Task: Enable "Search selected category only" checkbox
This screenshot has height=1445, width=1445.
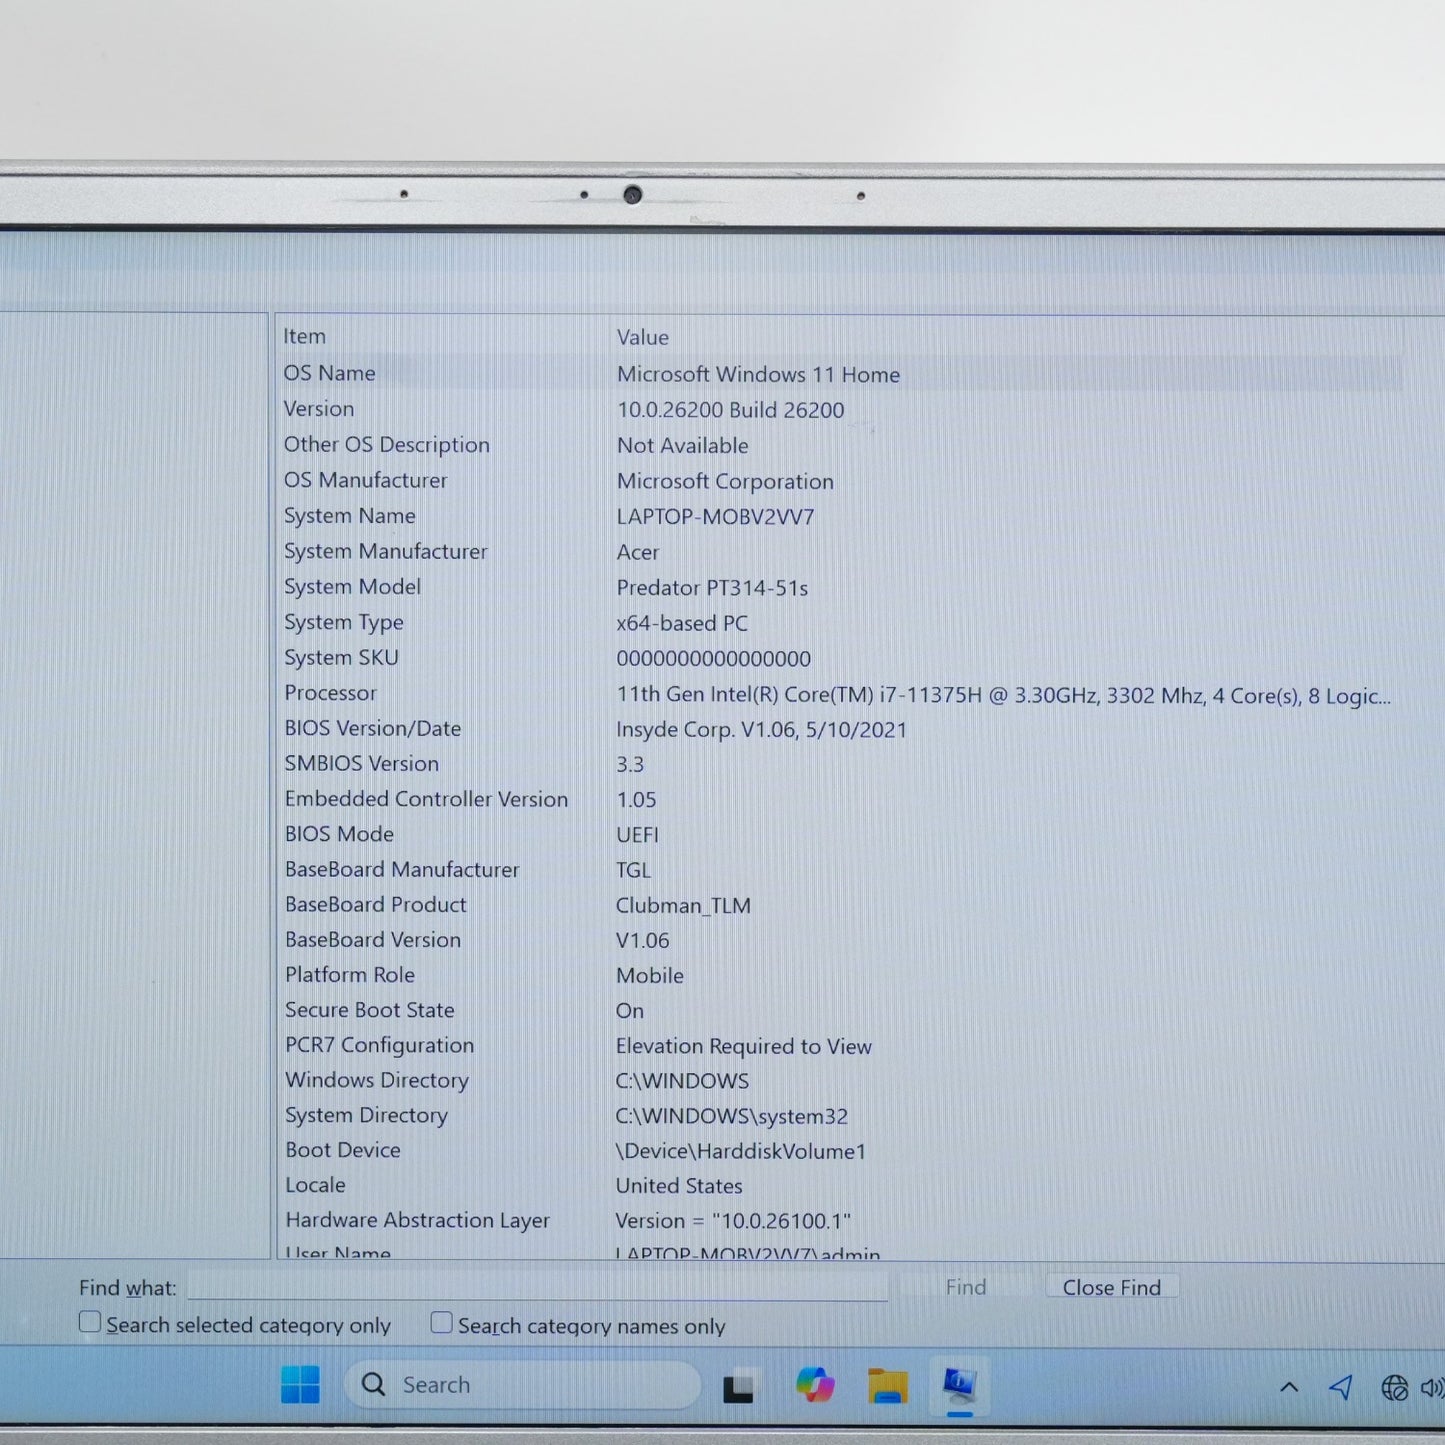Action: click(x=90, y=1322)
